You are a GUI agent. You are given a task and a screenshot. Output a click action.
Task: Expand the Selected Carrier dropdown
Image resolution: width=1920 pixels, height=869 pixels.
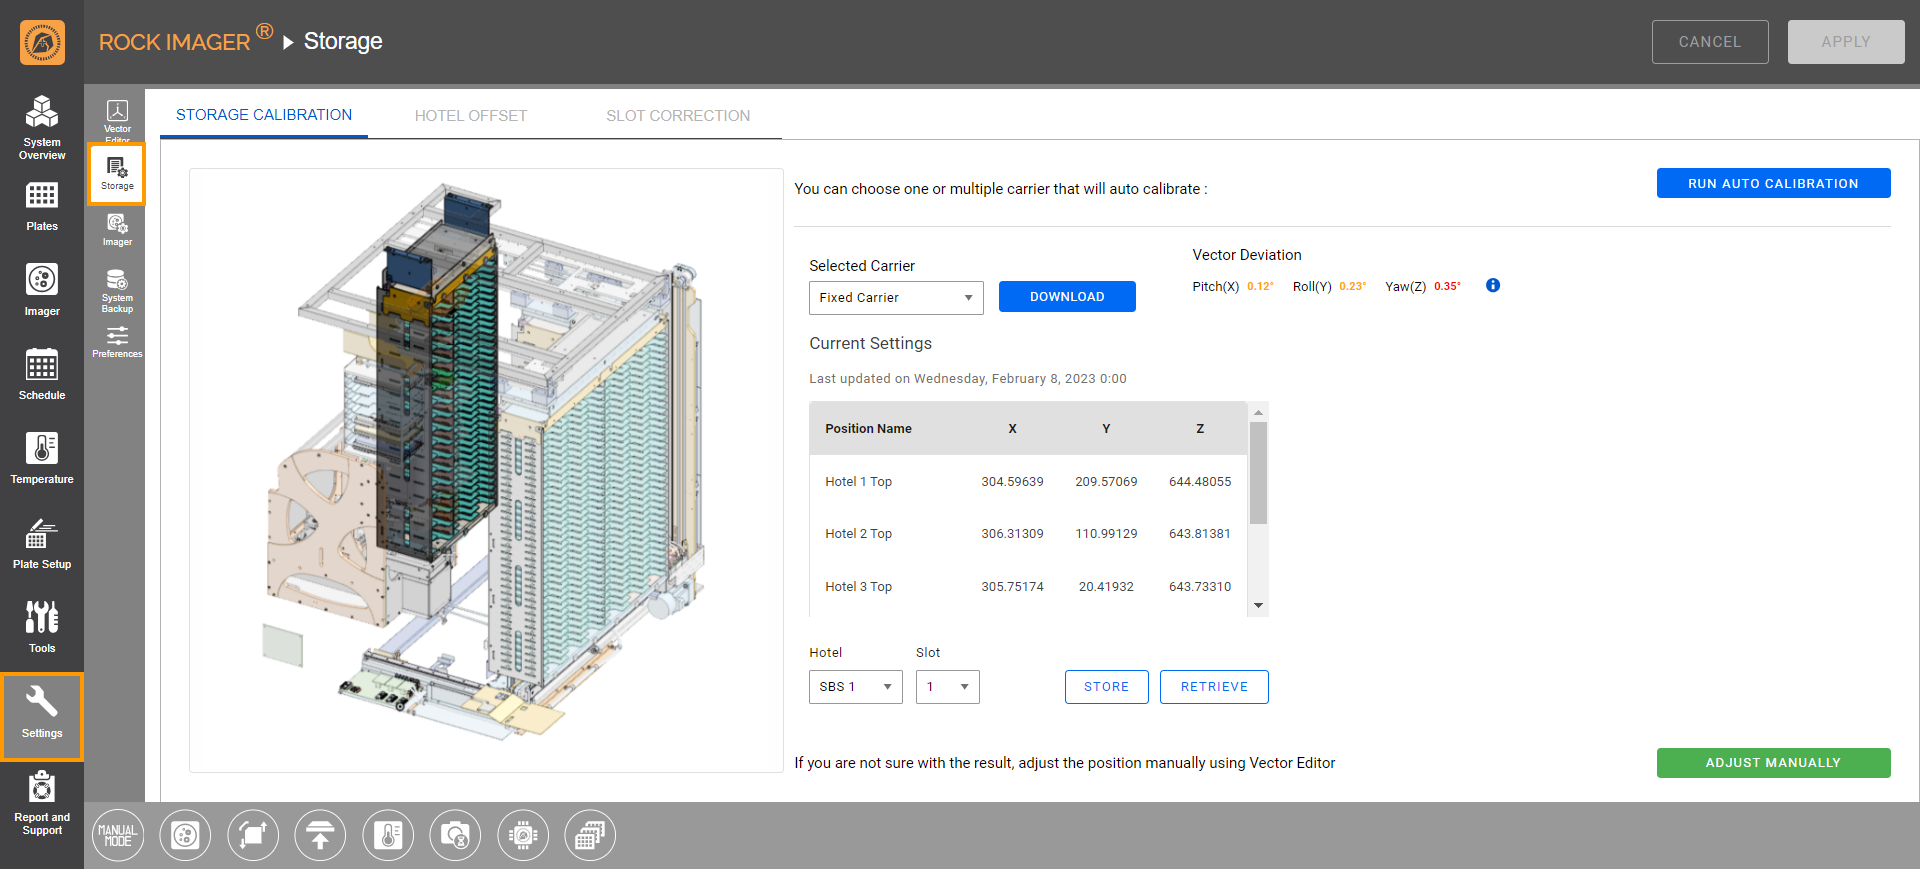pos(895,298)
